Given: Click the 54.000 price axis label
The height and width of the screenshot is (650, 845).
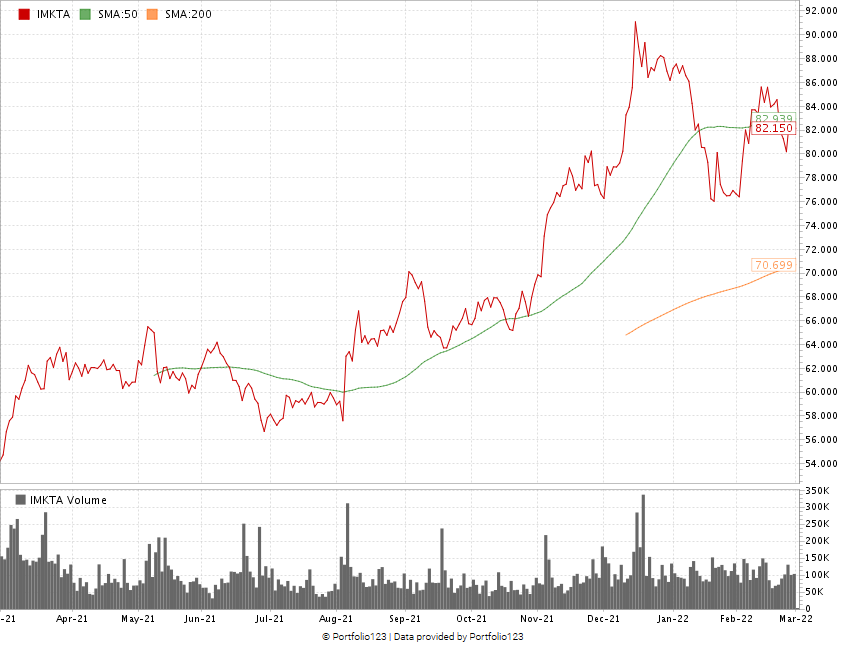Looking at the screenshot, I should 821,464.
